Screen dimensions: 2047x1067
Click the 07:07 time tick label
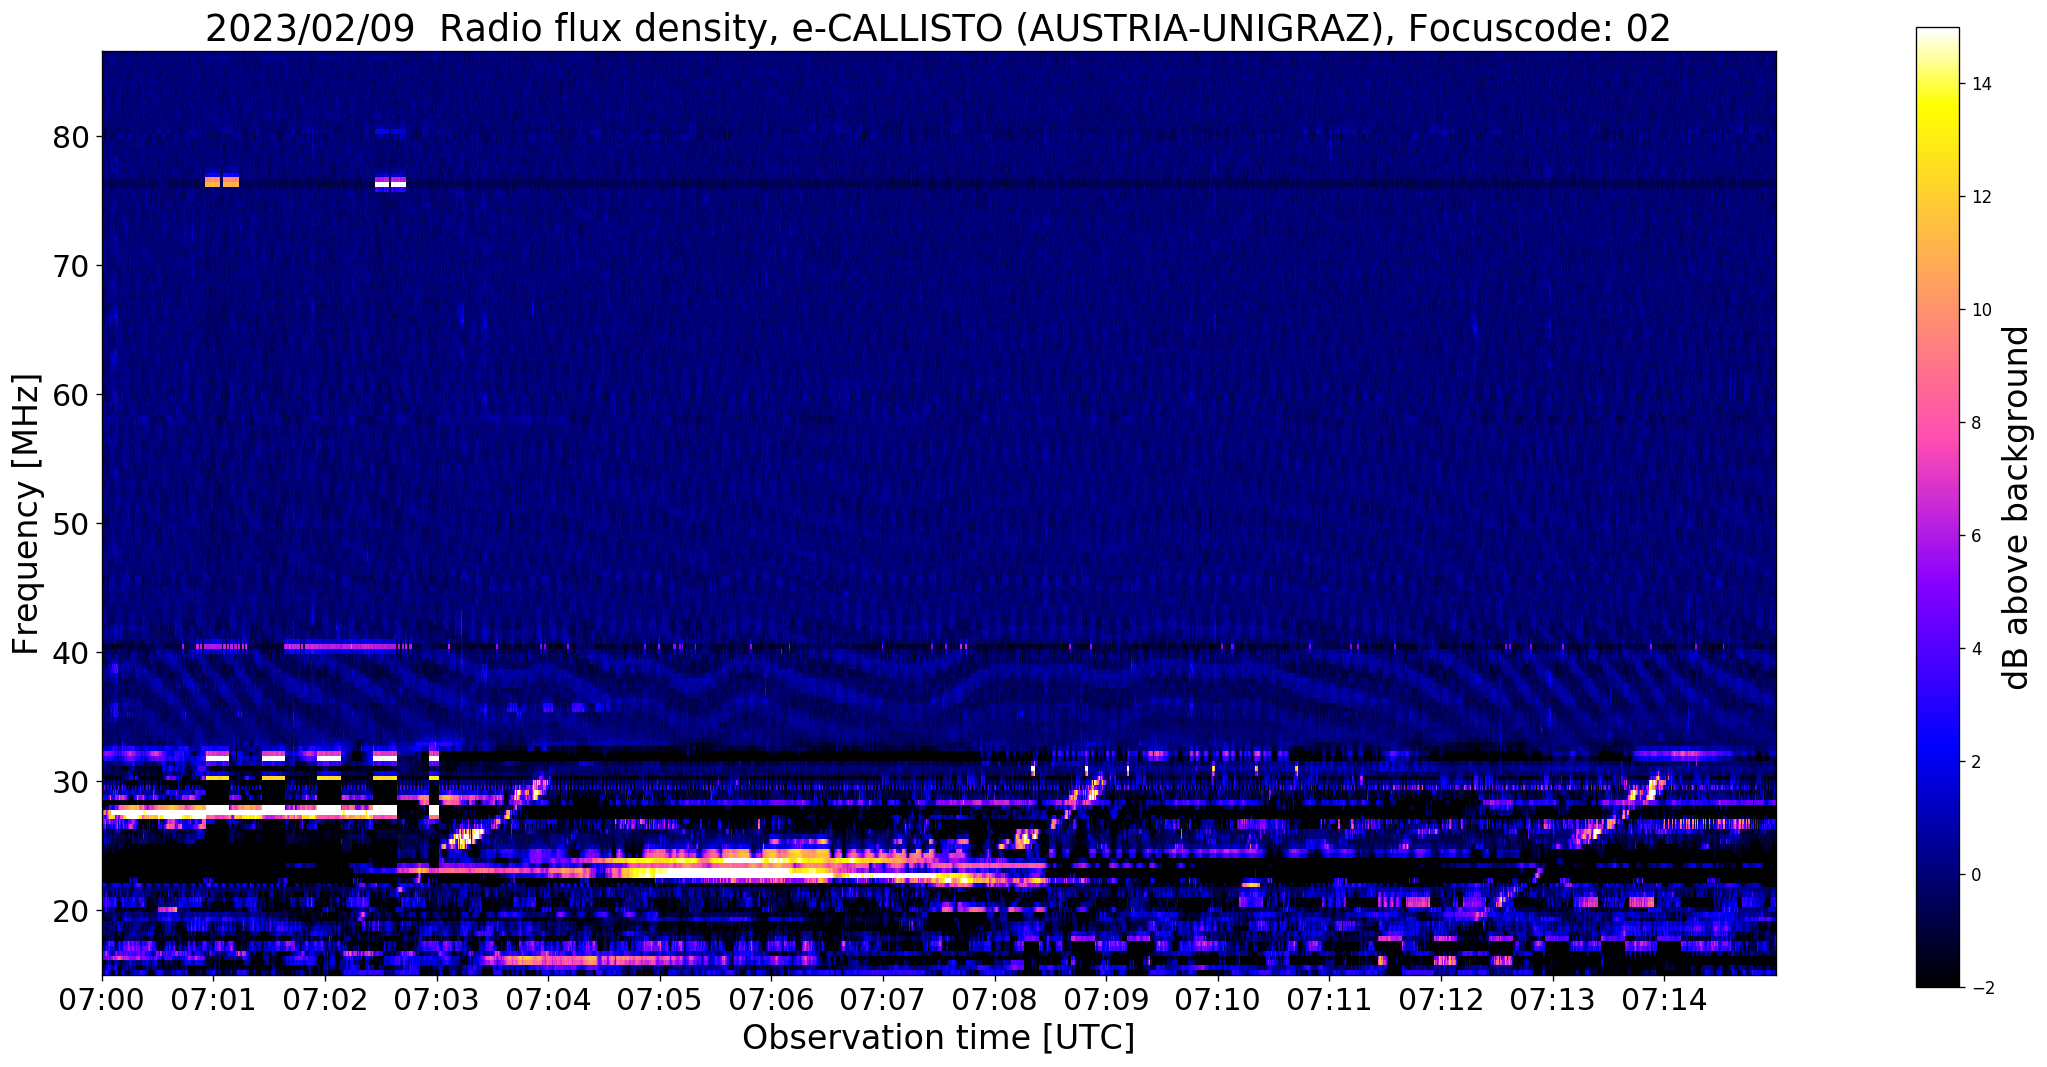[x=883, y=999]
